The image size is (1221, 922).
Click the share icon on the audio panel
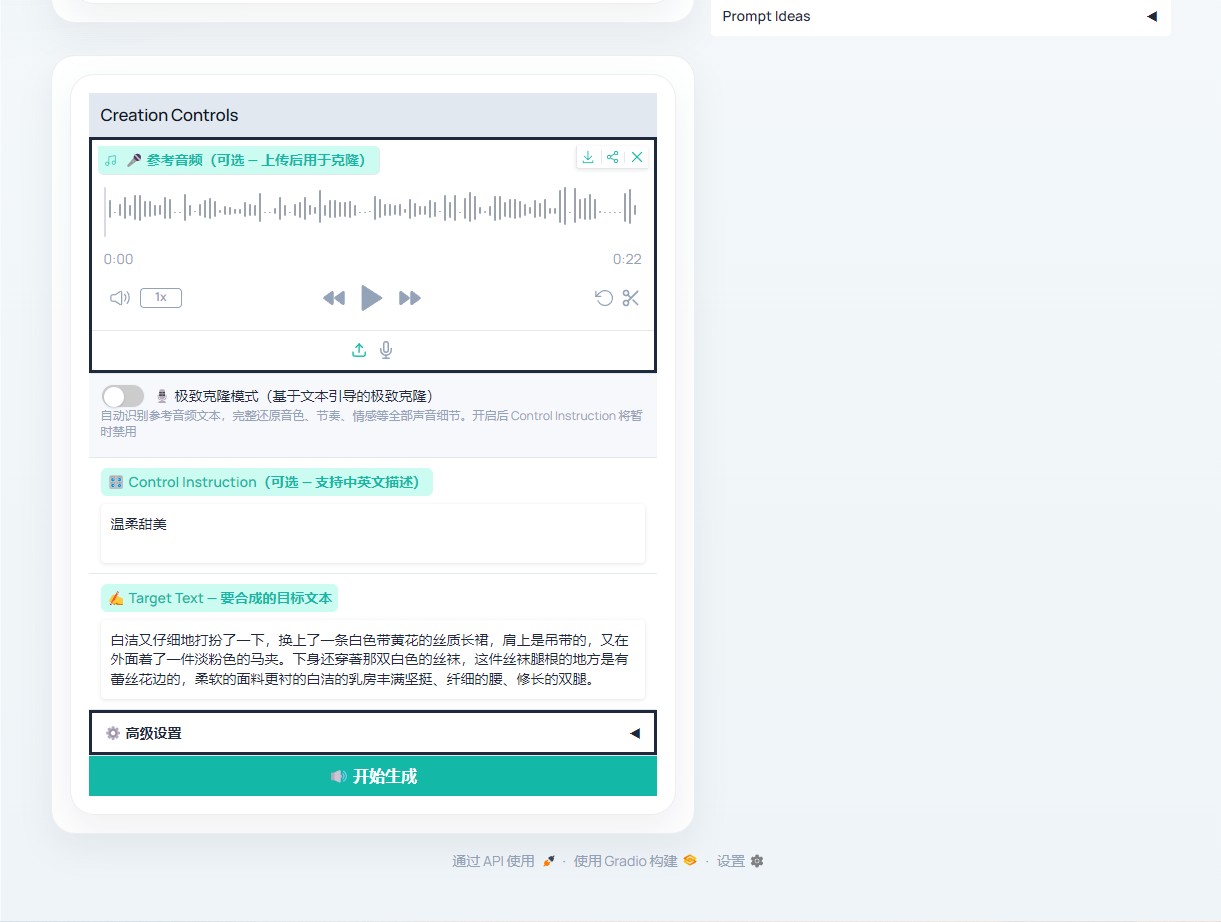[613, 157]
